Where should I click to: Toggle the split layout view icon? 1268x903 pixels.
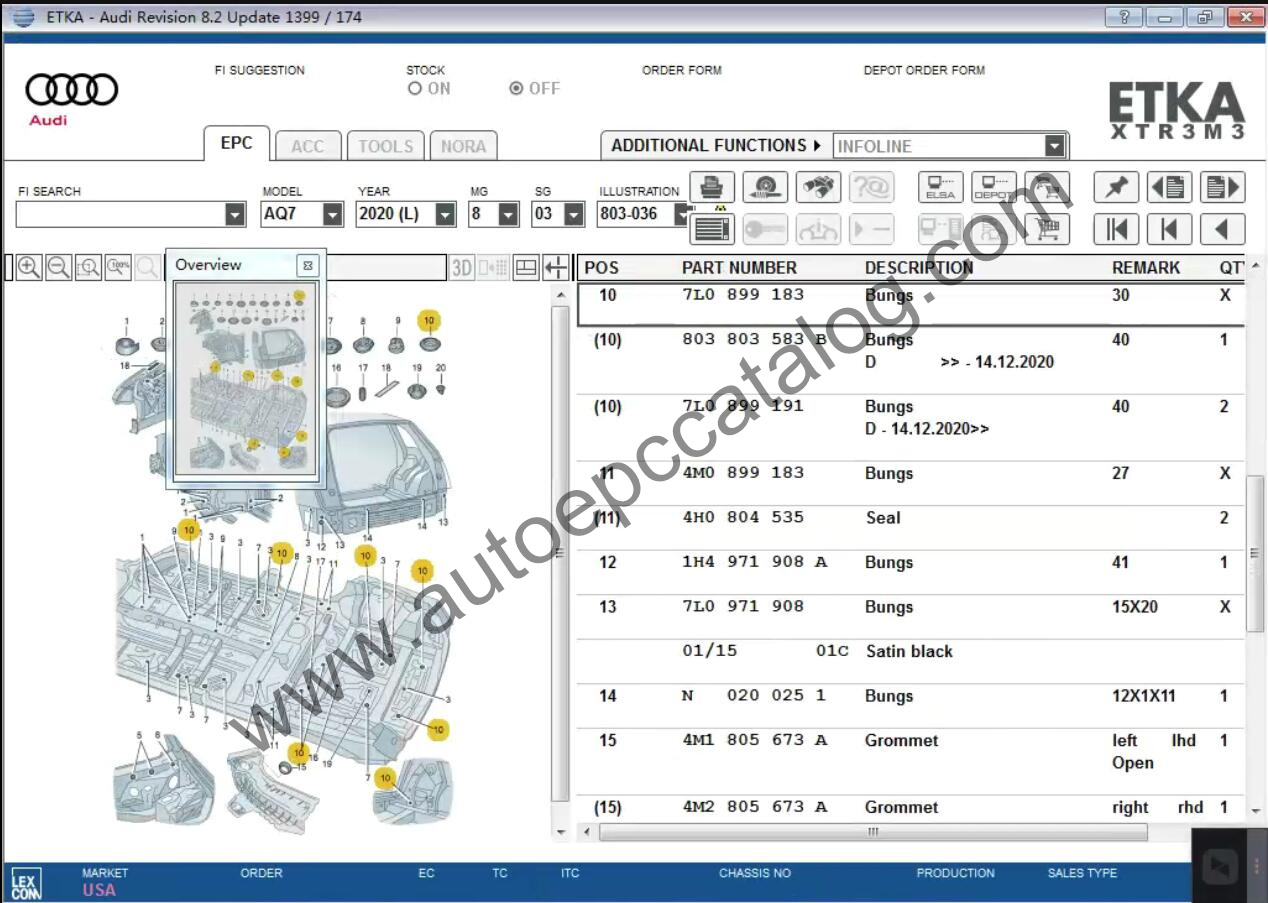pyautogui.click(x=526, y=267)
